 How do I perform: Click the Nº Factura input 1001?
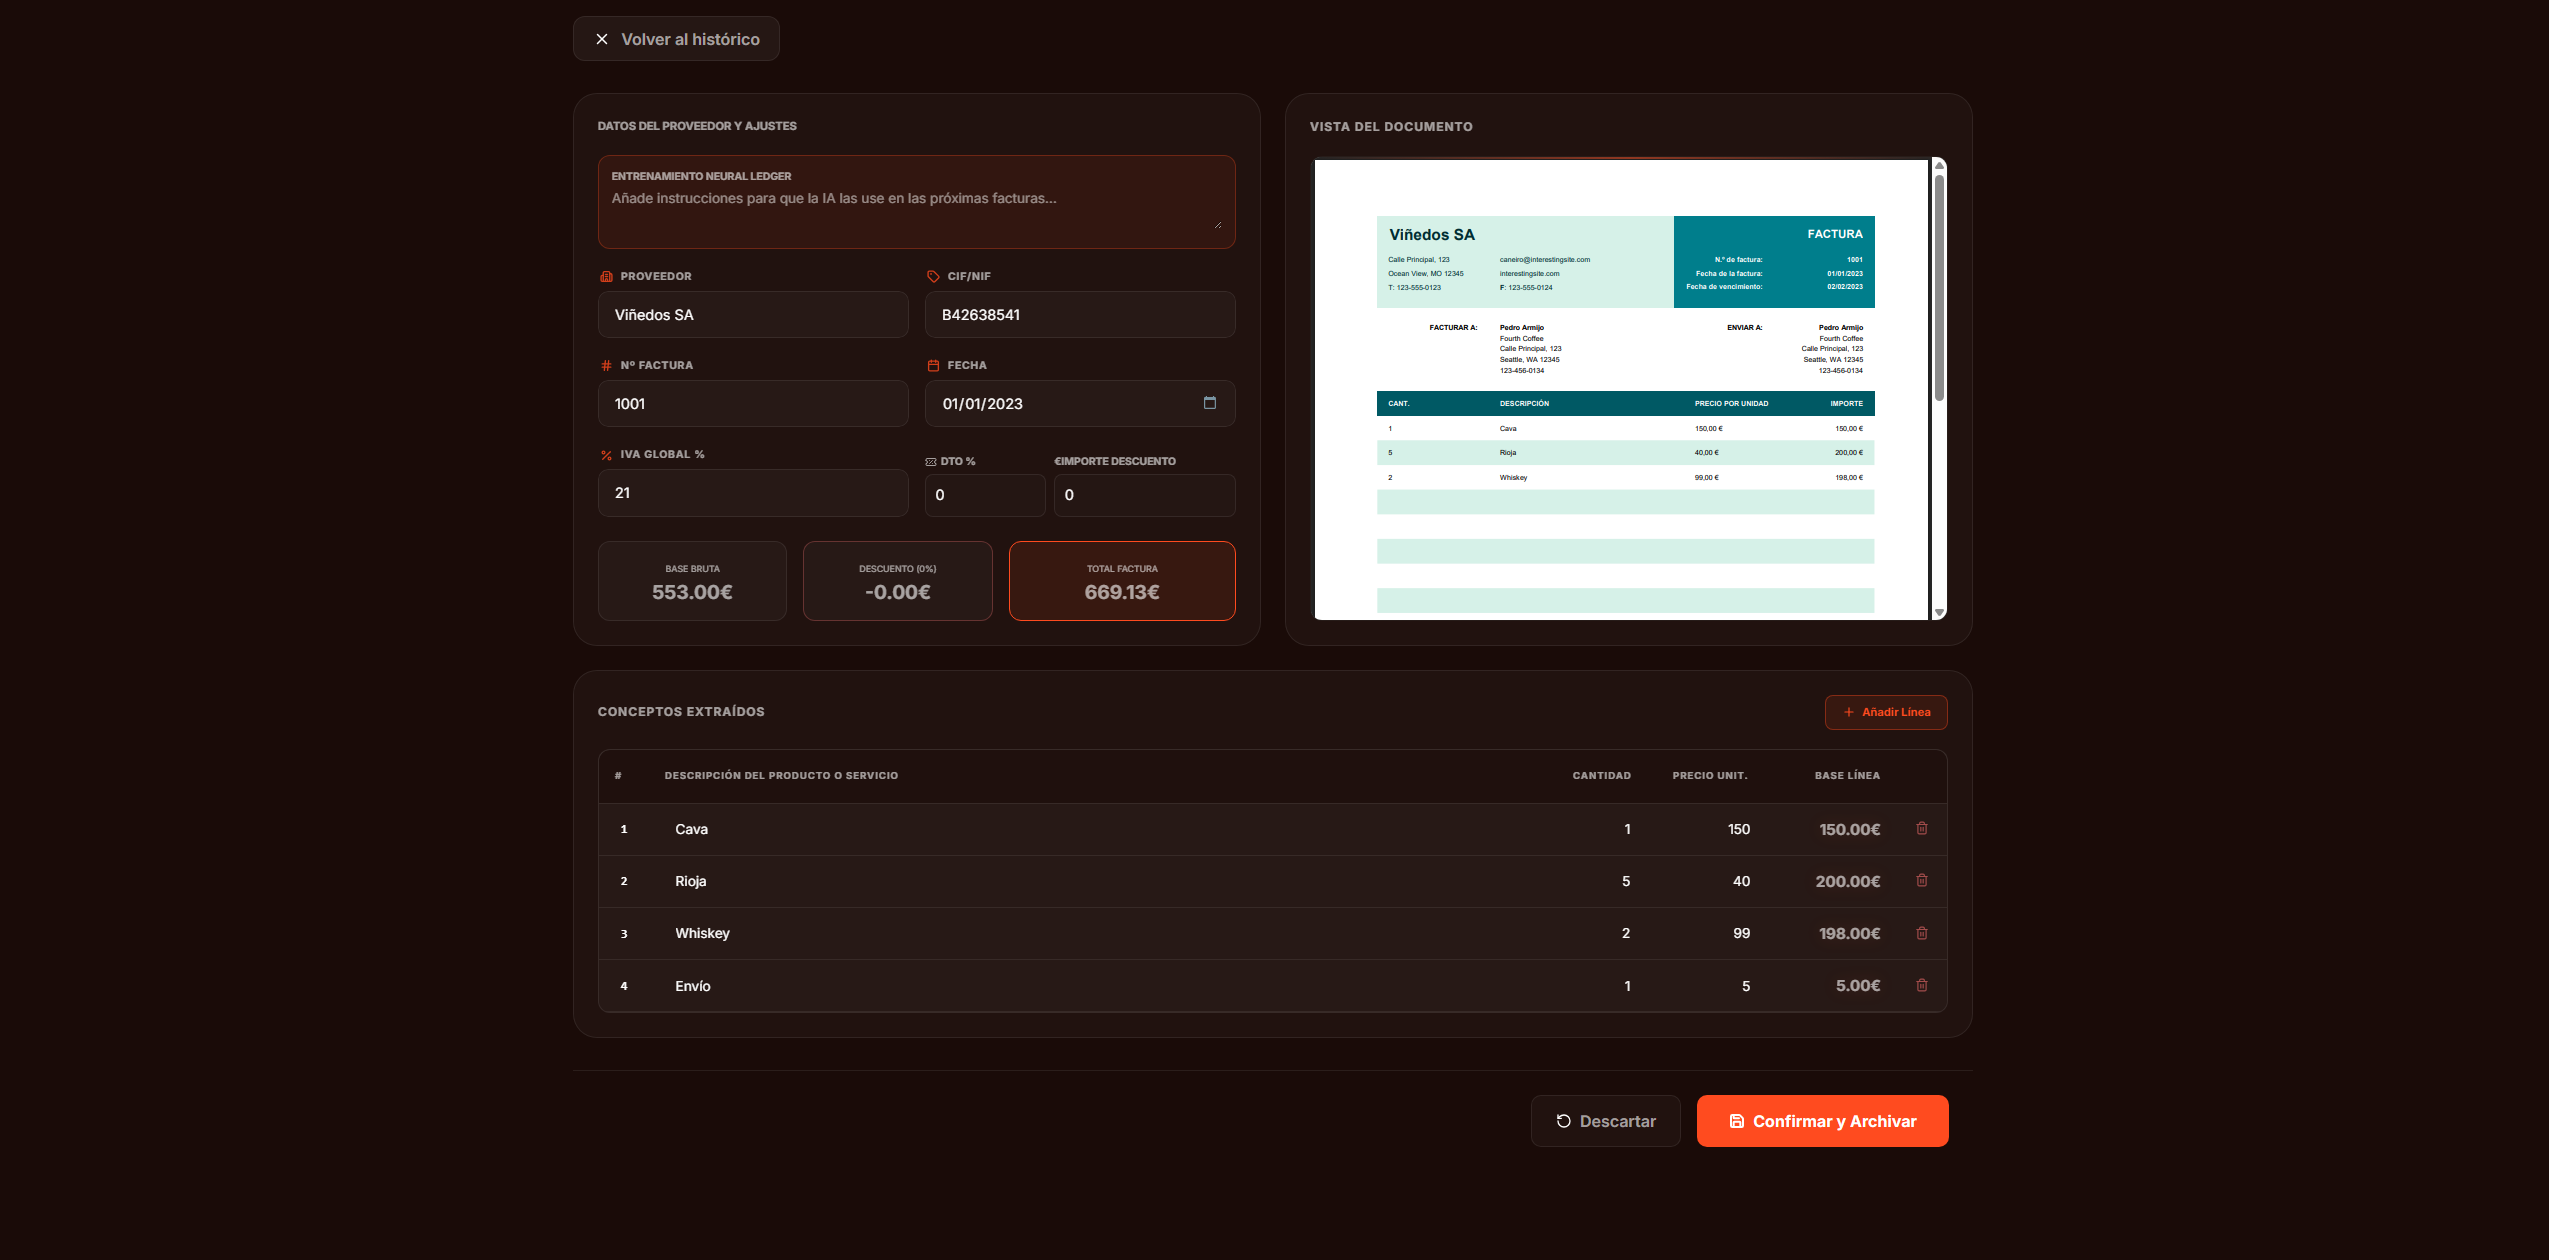point(752,404)
